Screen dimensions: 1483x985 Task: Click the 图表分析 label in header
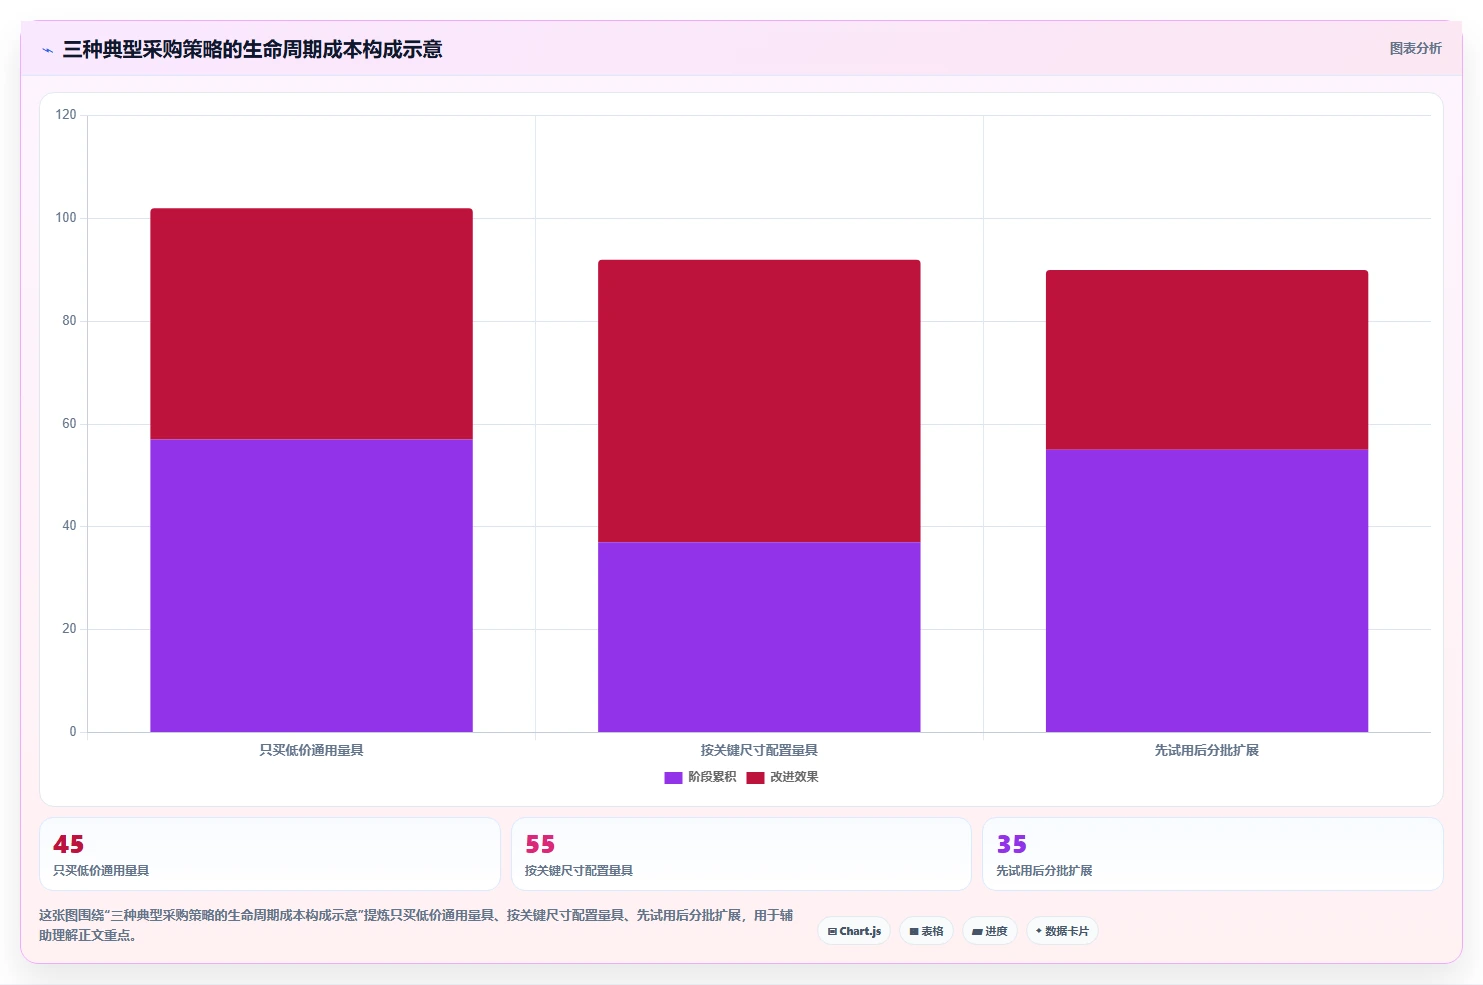1415,48
